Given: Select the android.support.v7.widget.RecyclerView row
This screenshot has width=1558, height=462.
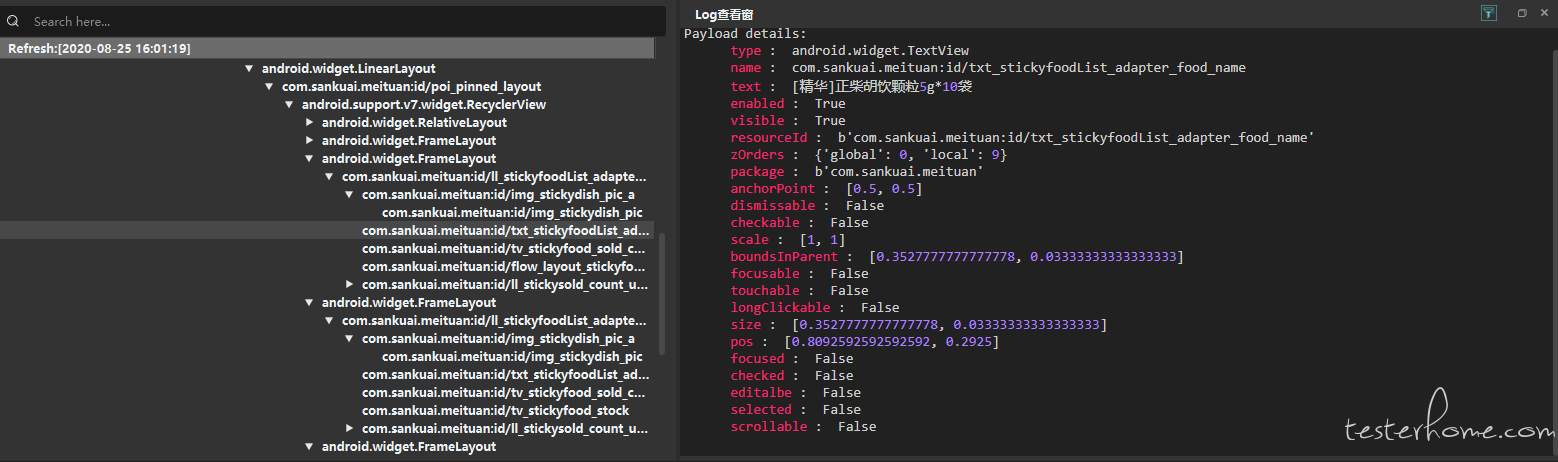Looking at the screenshot, I should click(x=424, y=105).
